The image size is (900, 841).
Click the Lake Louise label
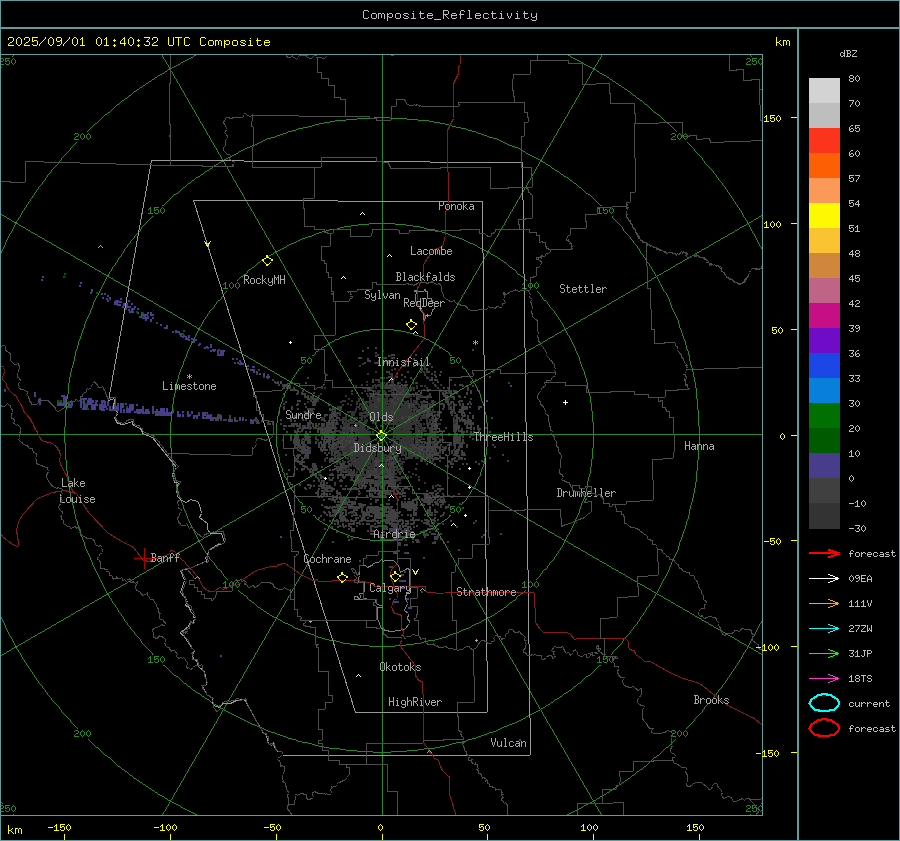click(x=77, y=491)
